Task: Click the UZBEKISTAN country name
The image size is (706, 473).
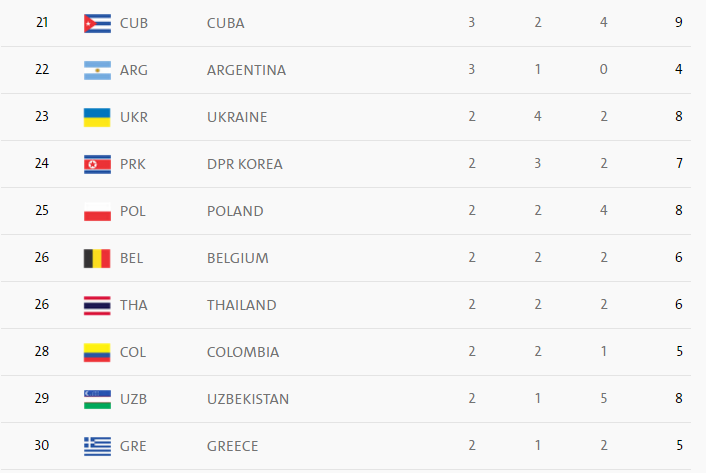Action: tap(248, 399)
